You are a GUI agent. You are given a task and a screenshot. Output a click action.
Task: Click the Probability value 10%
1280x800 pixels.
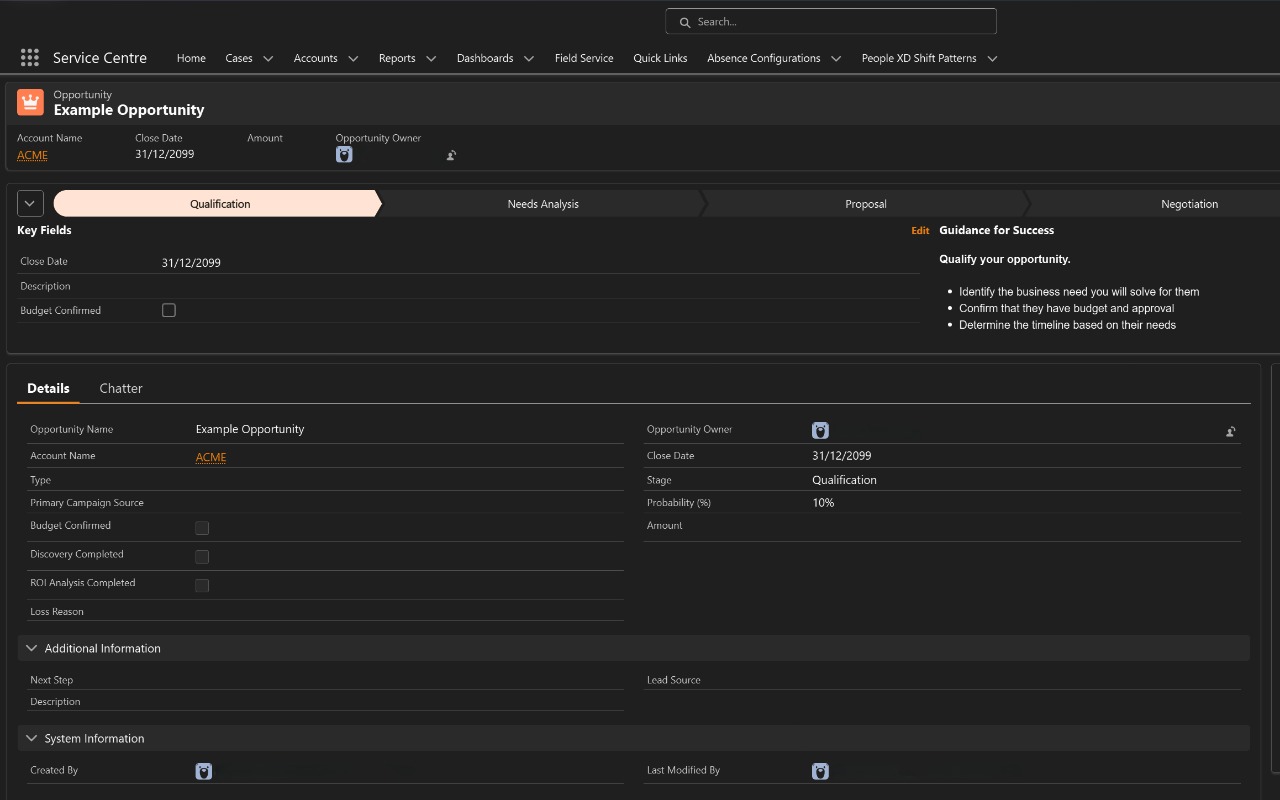(x=823, y=503)
